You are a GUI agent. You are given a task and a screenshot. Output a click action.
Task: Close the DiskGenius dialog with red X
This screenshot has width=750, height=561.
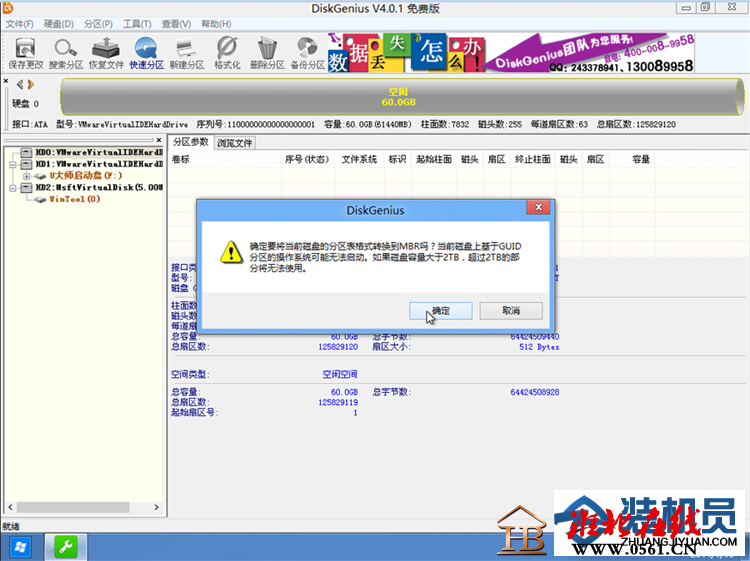pos(538,207)
